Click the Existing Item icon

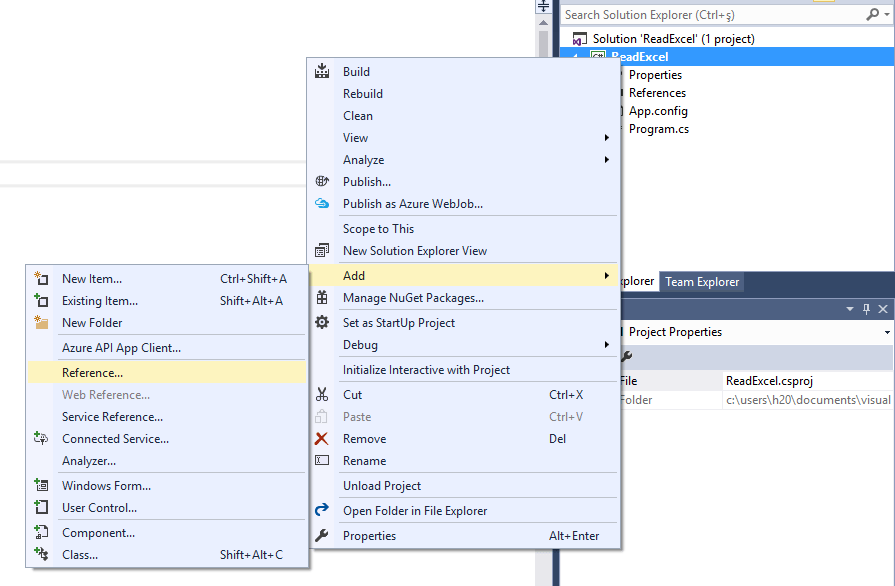41,300
